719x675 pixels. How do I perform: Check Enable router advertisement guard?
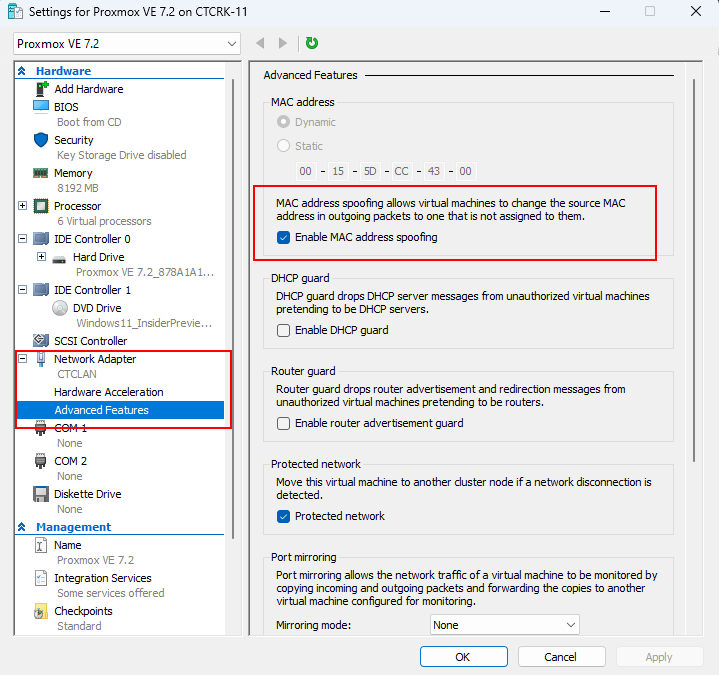click(283, 423)
